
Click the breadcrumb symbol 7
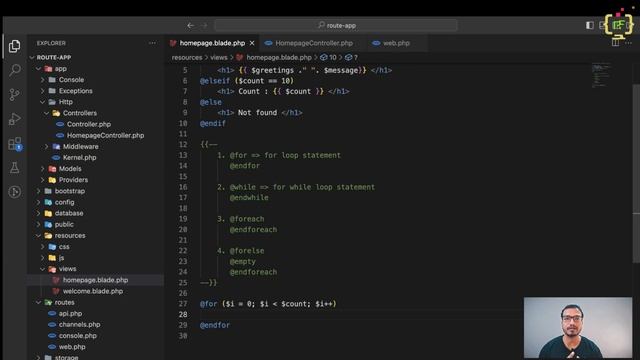click(x=351, y=58)
